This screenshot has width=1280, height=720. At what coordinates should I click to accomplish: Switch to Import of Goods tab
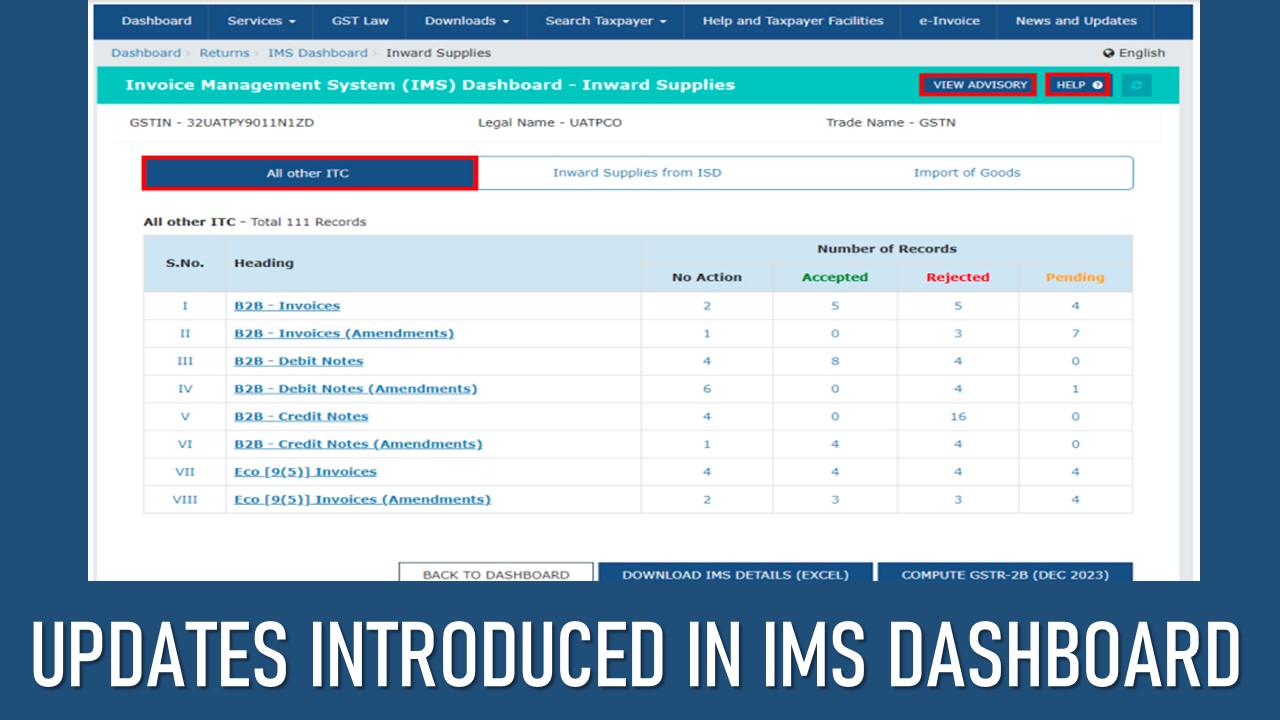coord(967,173)
